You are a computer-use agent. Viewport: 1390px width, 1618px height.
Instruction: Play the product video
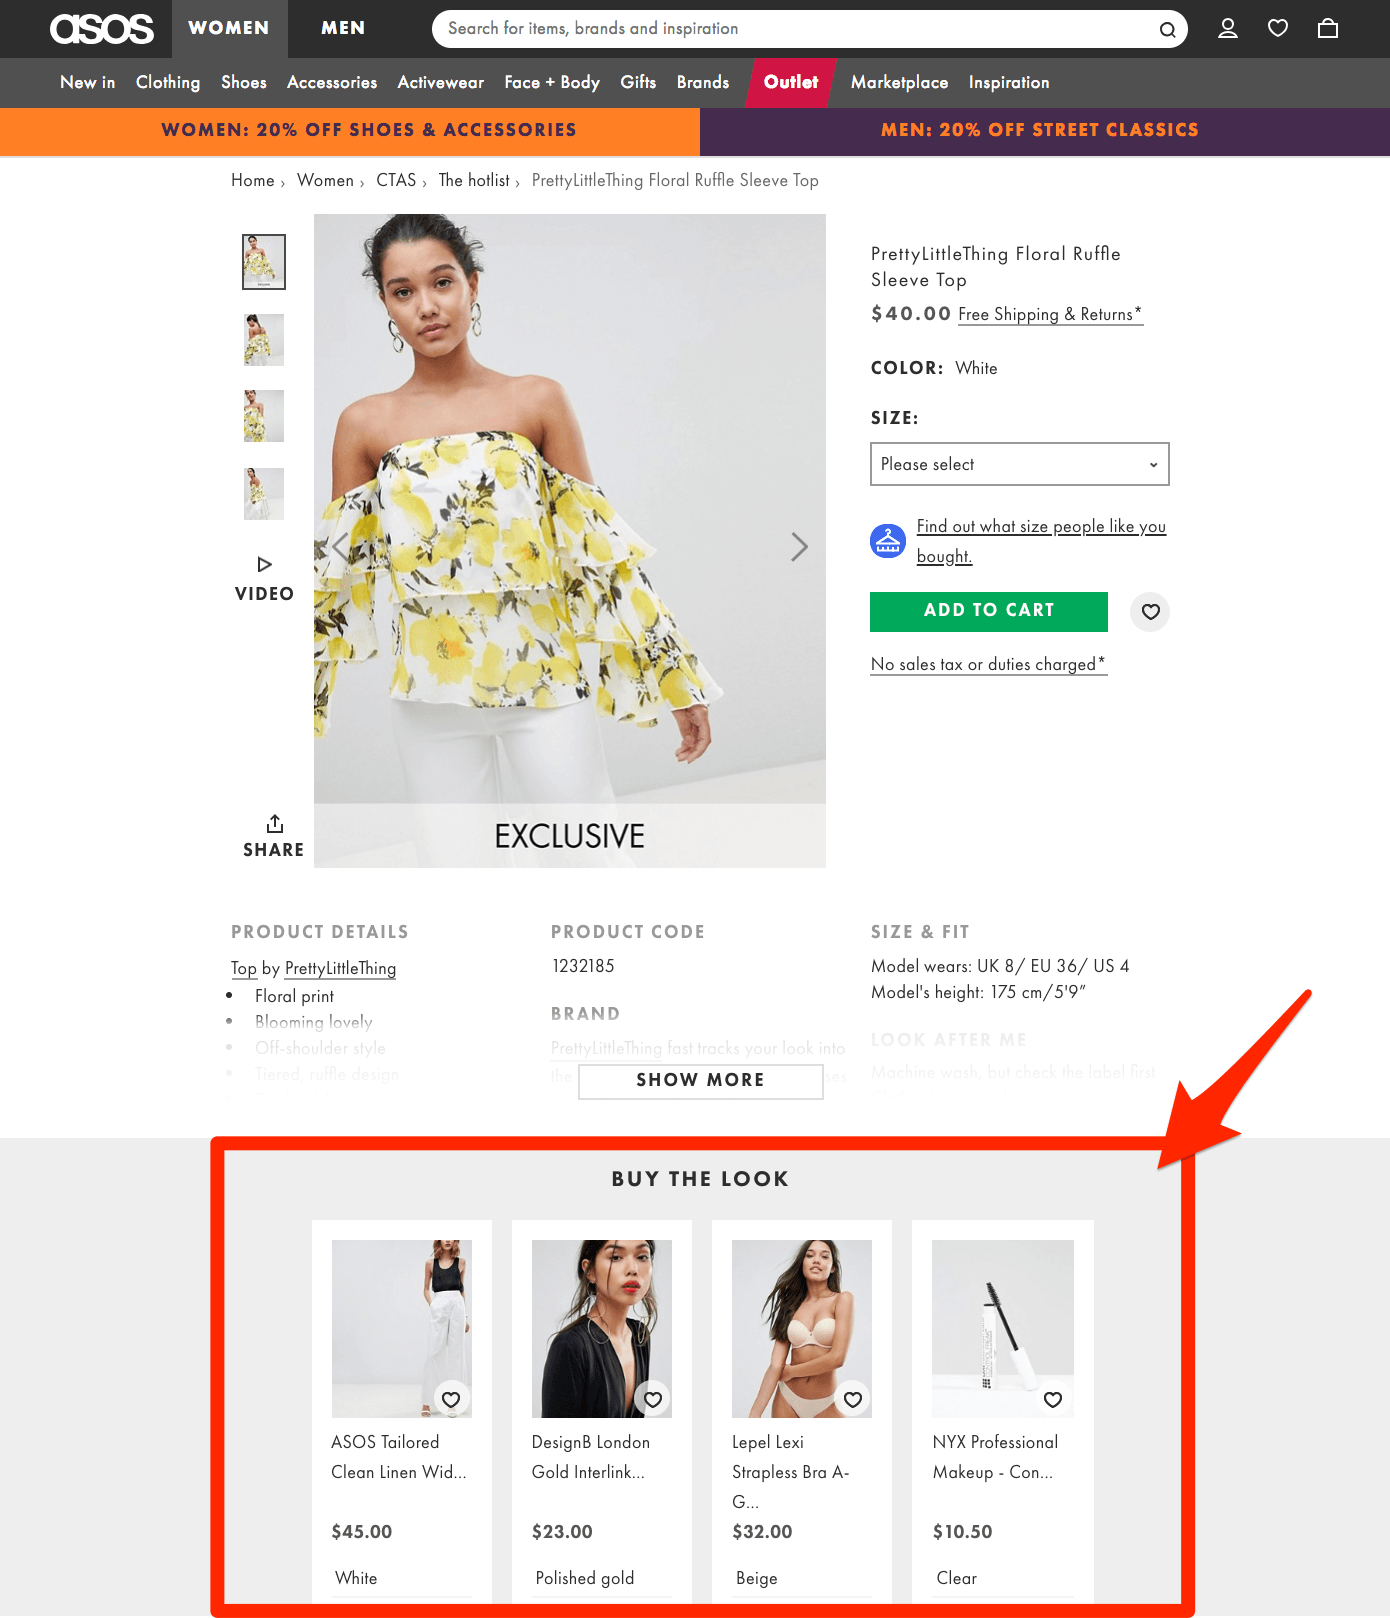(x=264, y=565)
